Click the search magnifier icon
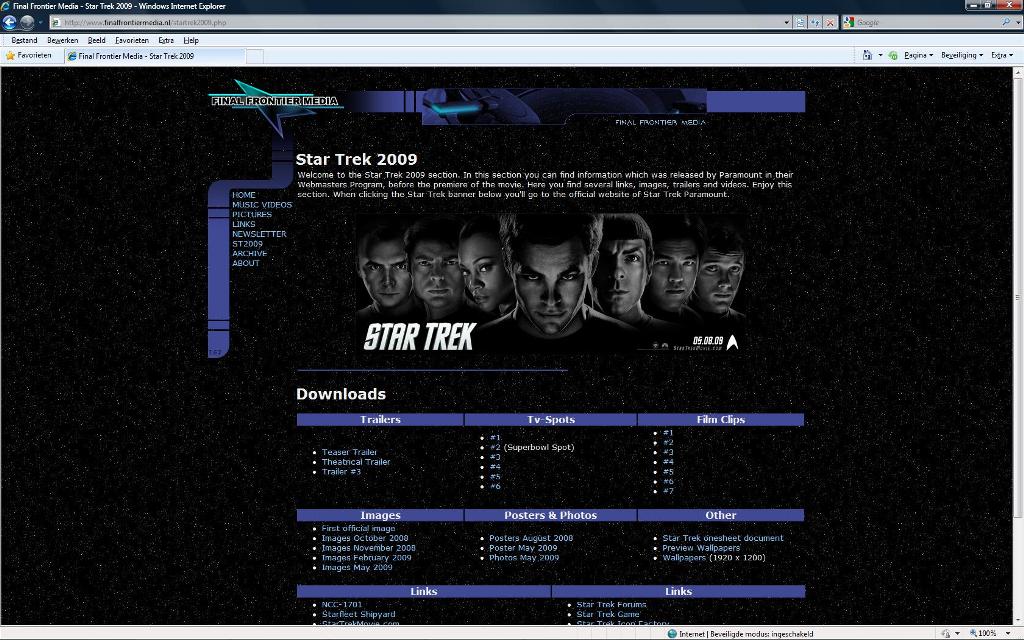 [x=1006, y=22]
